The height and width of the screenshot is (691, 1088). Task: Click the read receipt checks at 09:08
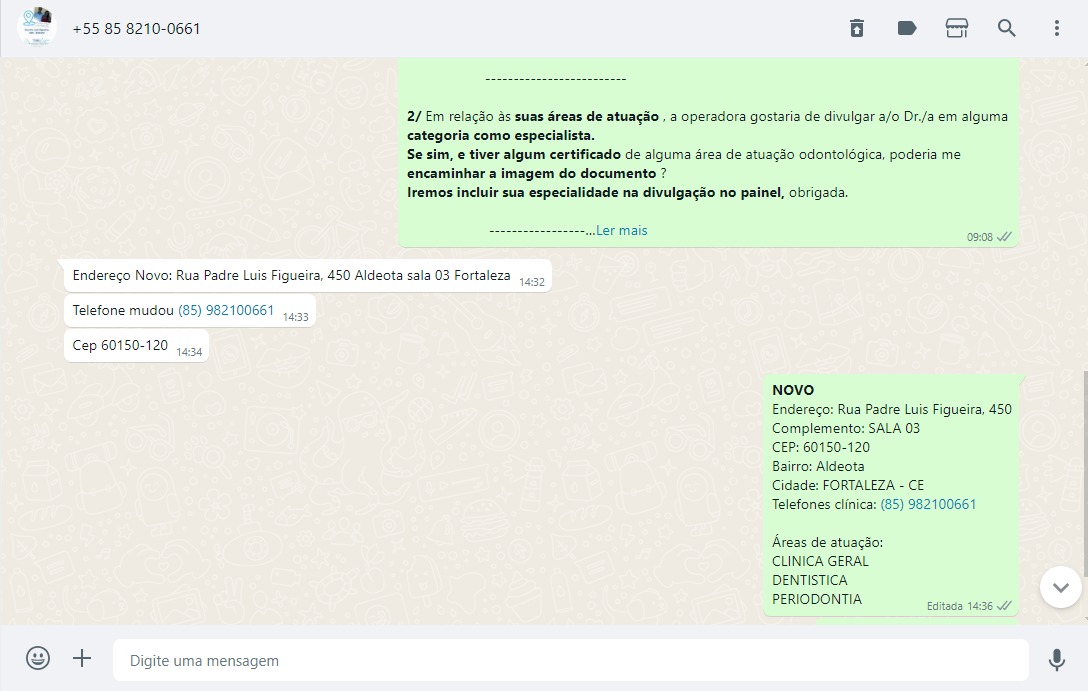pos(1004,237)
